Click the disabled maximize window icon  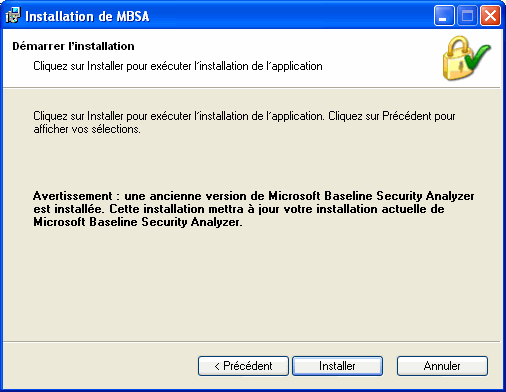coord(467,16)
